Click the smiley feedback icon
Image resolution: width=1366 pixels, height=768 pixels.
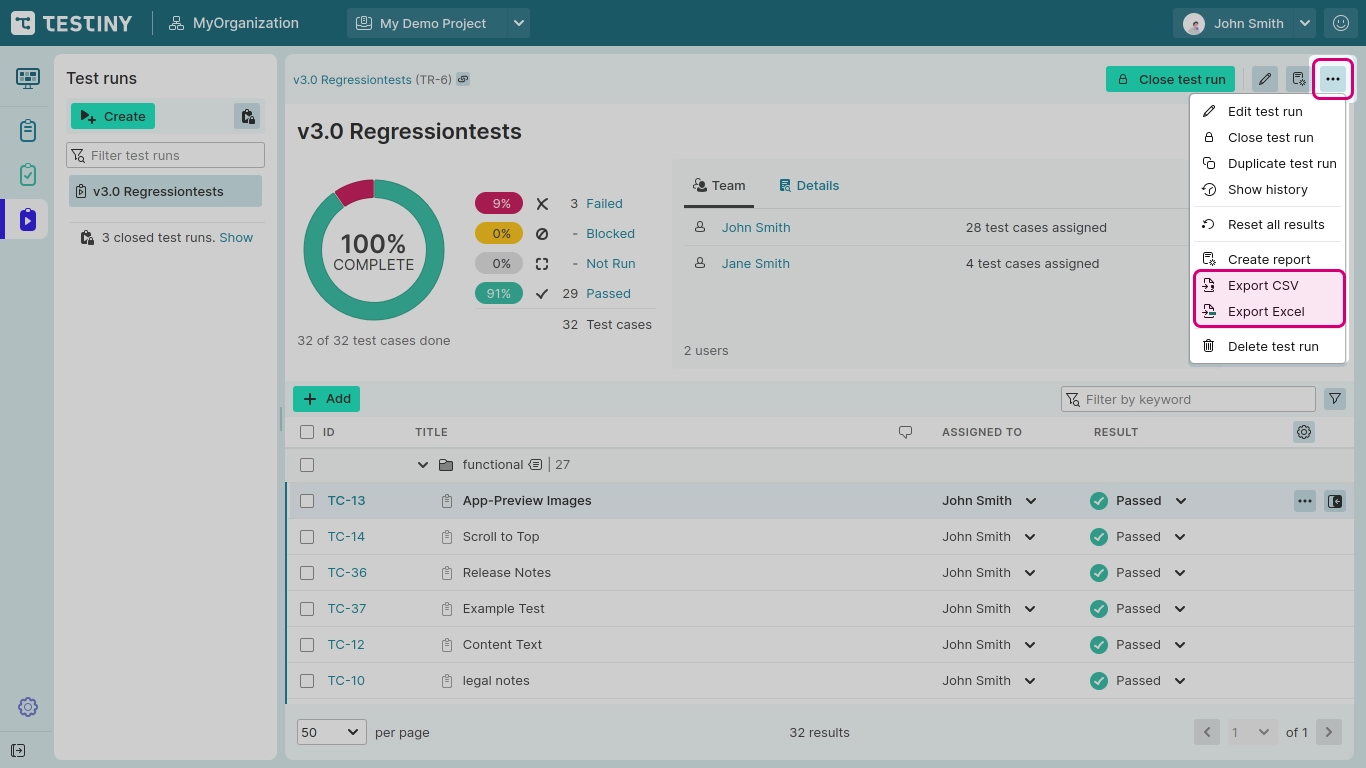click(1341, 23)
